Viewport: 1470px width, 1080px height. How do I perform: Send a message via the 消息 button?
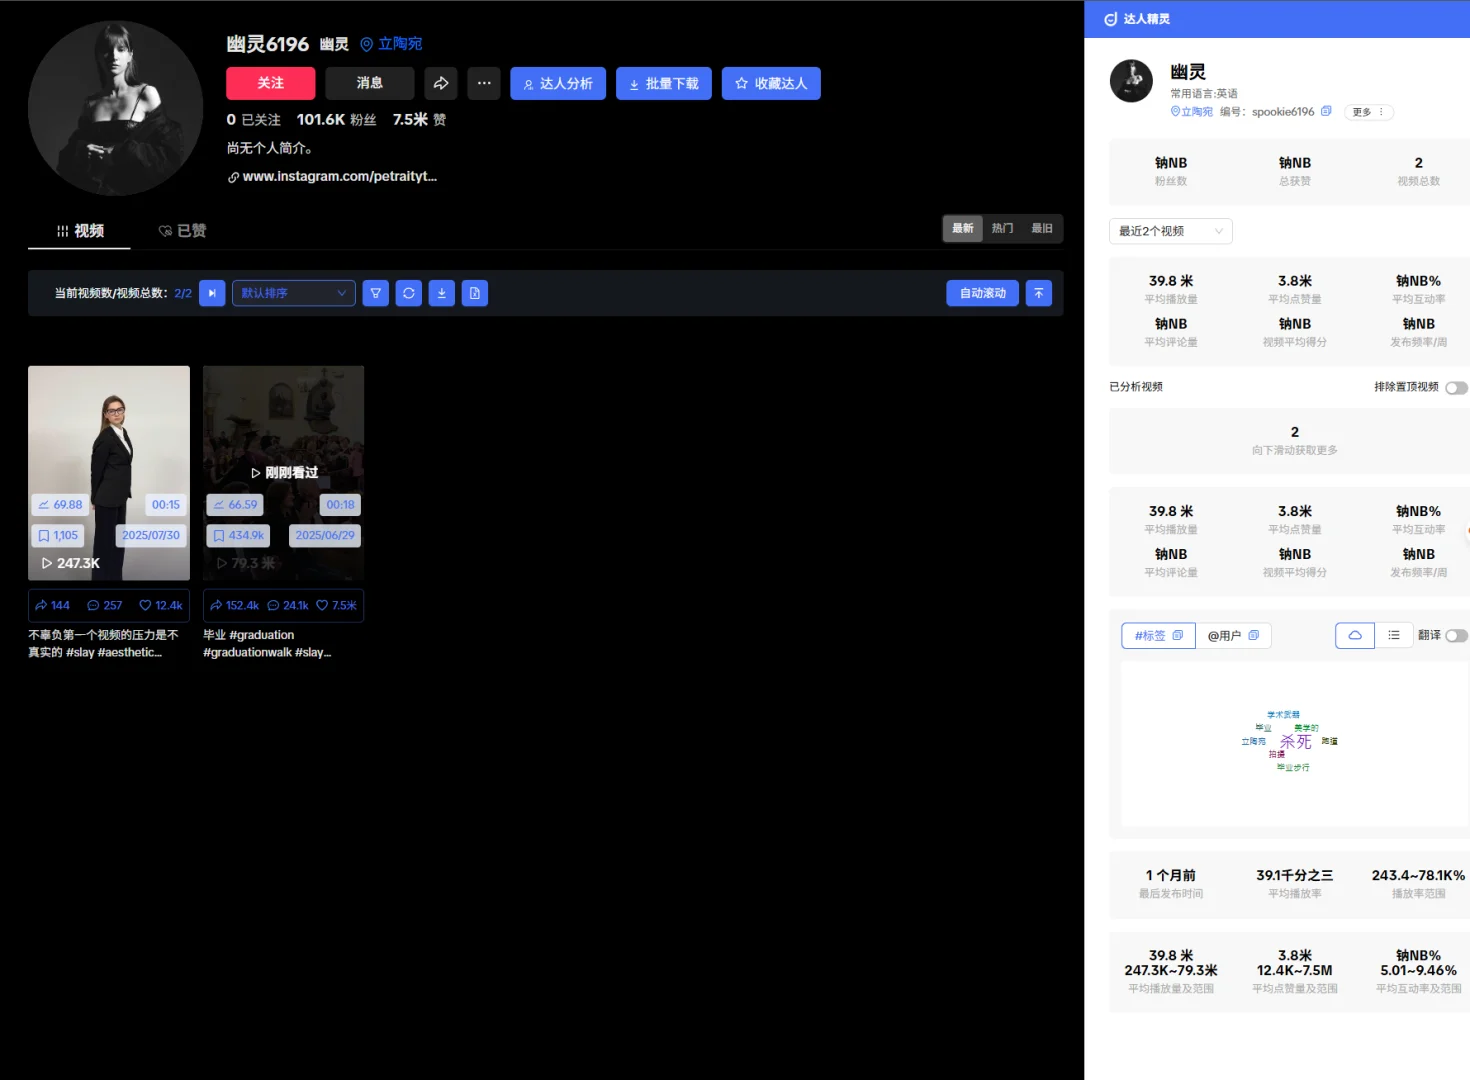pos(370,83)
